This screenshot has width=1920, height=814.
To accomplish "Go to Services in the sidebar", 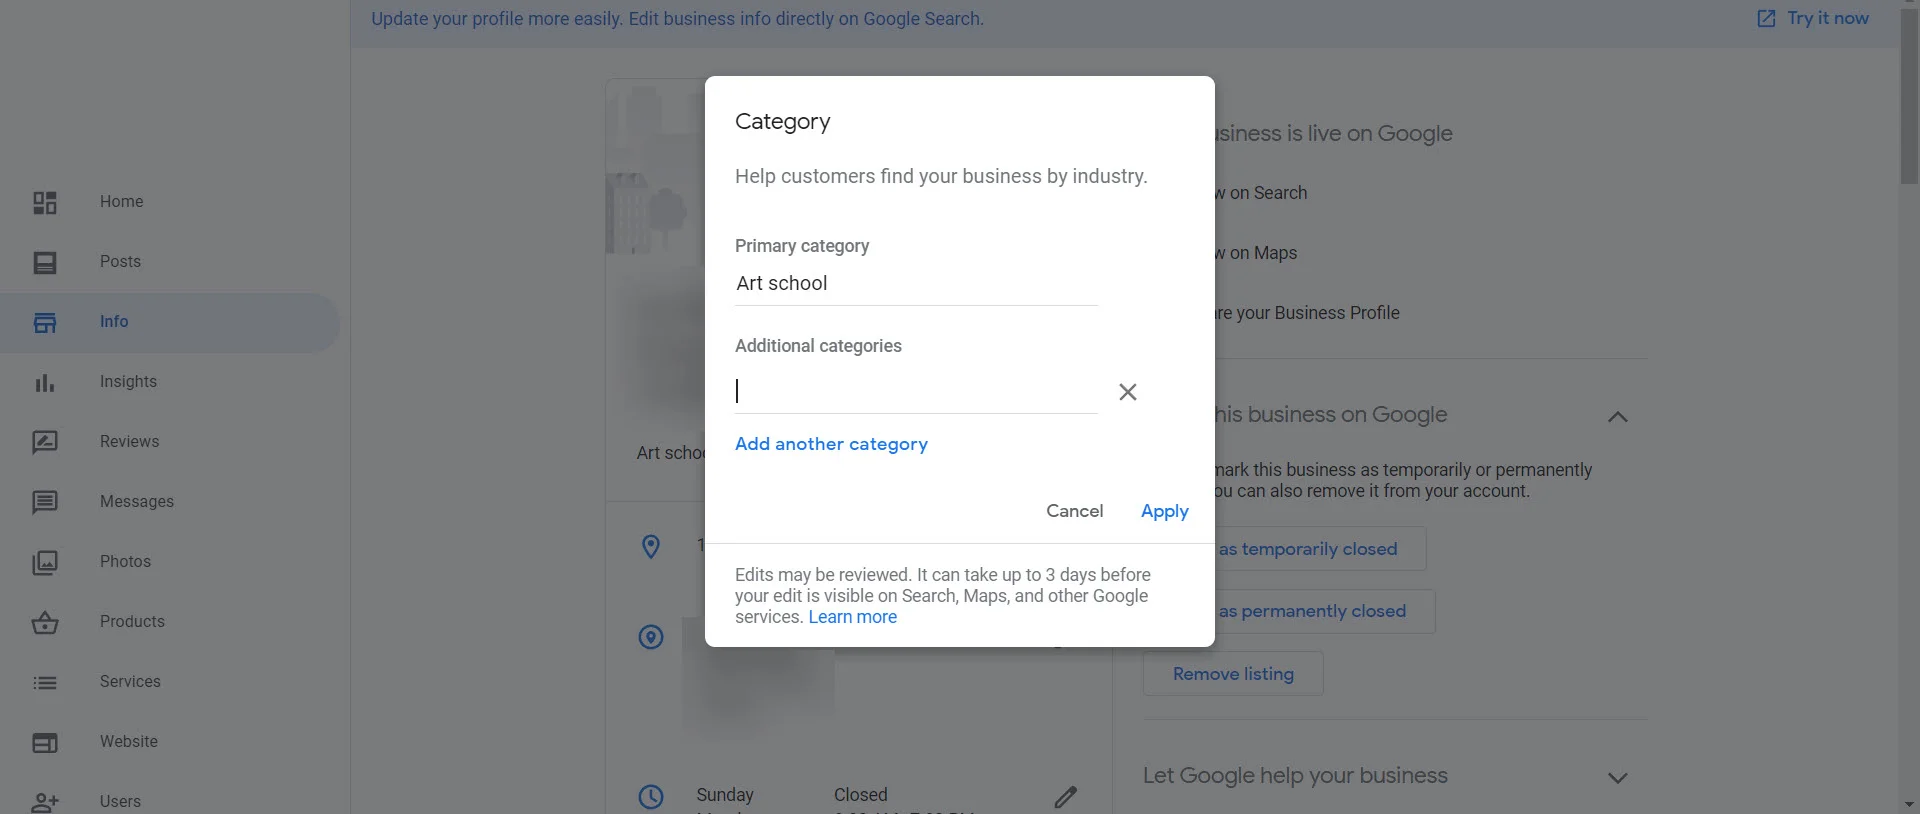I will click(x=130, y=682).
